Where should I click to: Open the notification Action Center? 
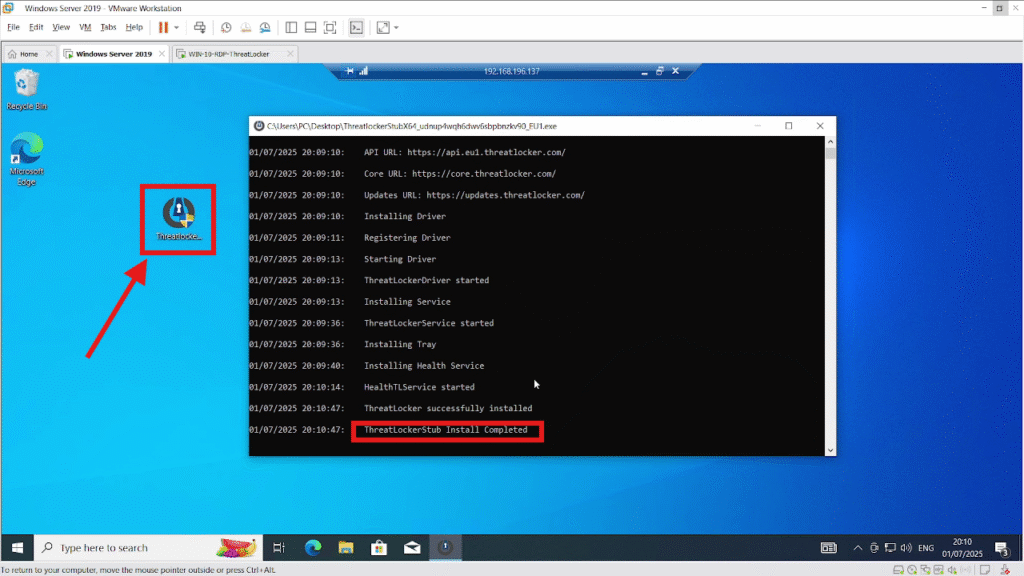pyautogui.click(x=1002, y=548)
